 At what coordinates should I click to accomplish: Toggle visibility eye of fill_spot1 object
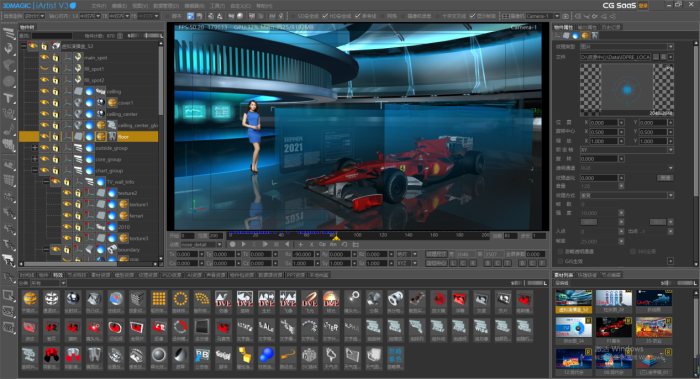click(44, 69)
